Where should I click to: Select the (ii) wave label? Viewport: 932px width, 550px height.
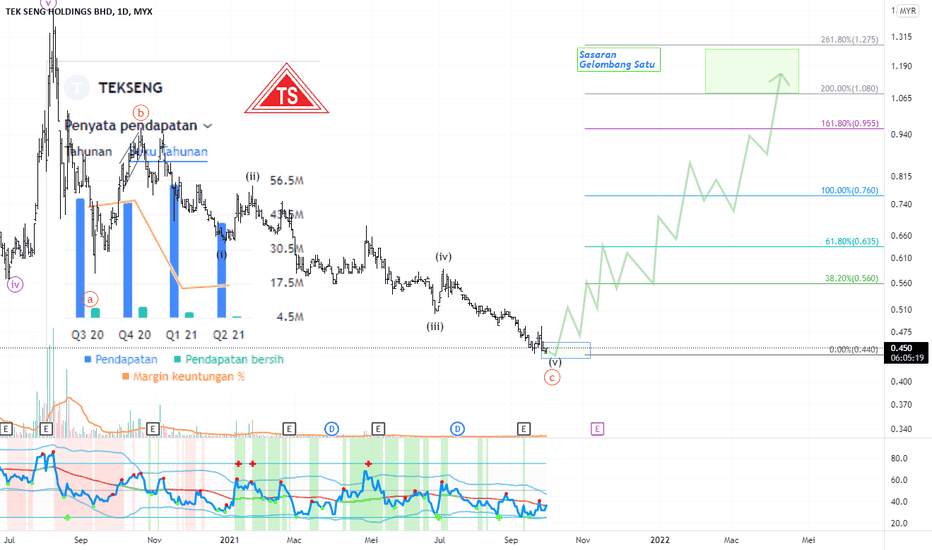coord(253,177)
